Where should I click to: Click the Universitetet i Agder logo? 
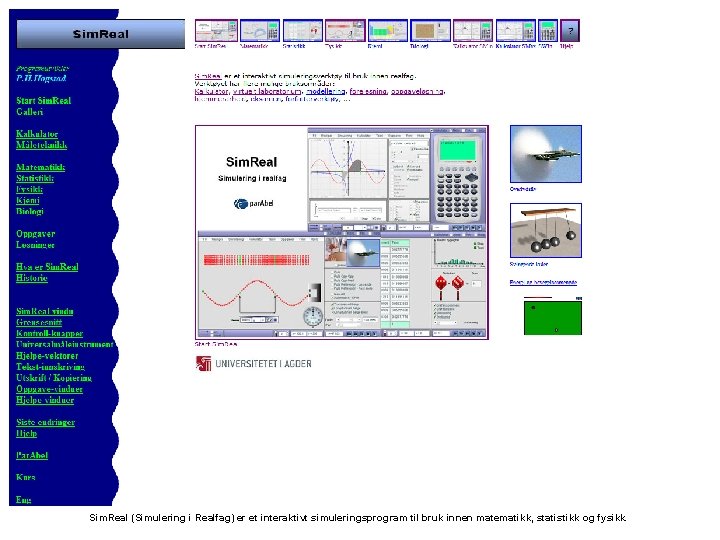click(x=253, y=363)
